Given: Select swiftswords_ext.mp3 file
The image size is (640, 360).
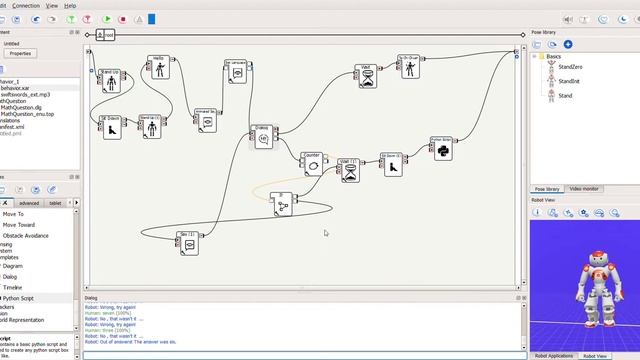Looking at the screenshot, I should [25, 94].
